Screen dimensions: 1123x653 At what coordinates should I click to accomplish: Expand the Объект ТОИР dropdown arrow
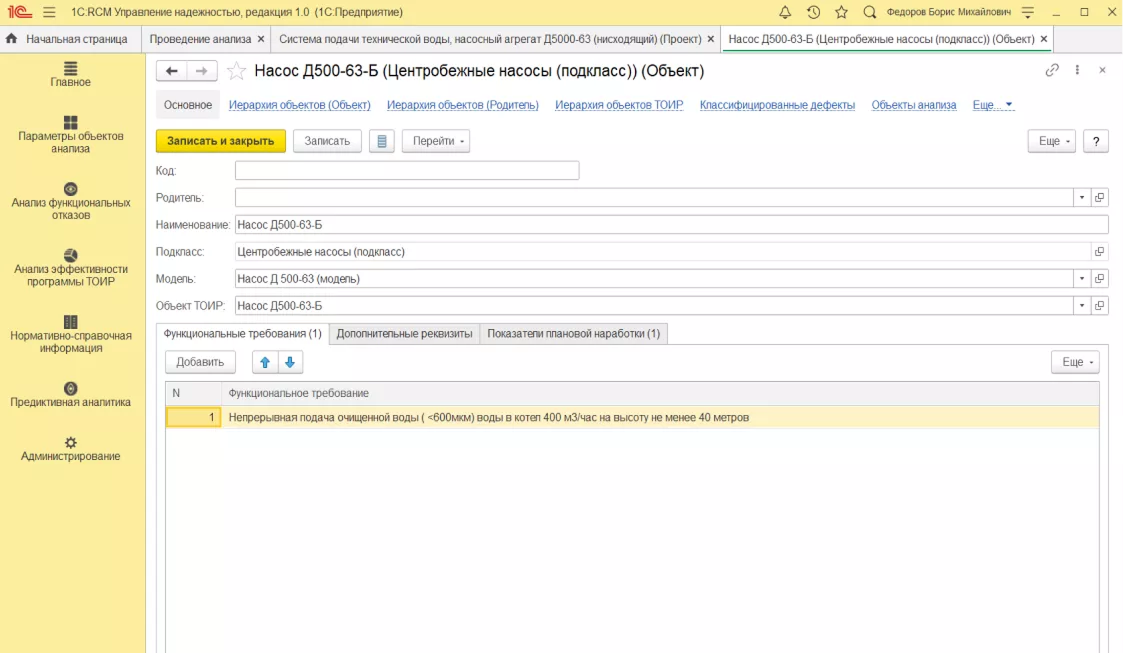[1081, 306]
